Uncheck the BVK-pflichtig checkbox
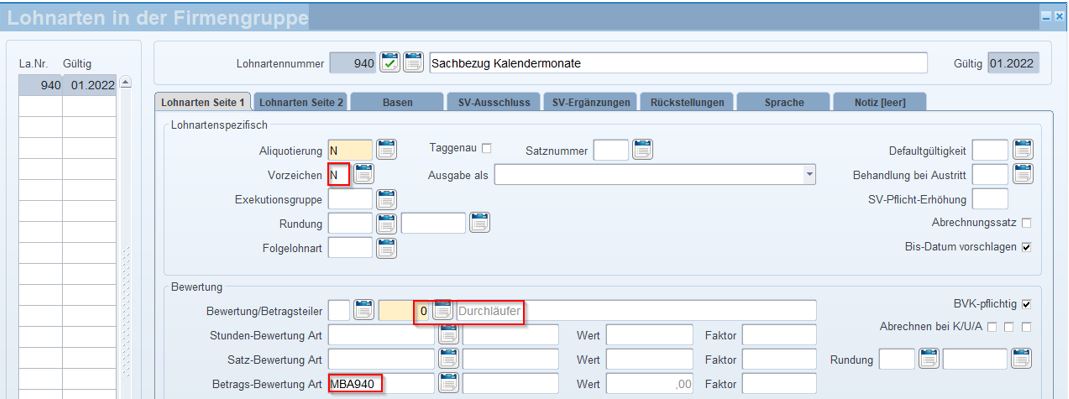The height and width of the screenshot is (399, 1069). click(1026, 304)
